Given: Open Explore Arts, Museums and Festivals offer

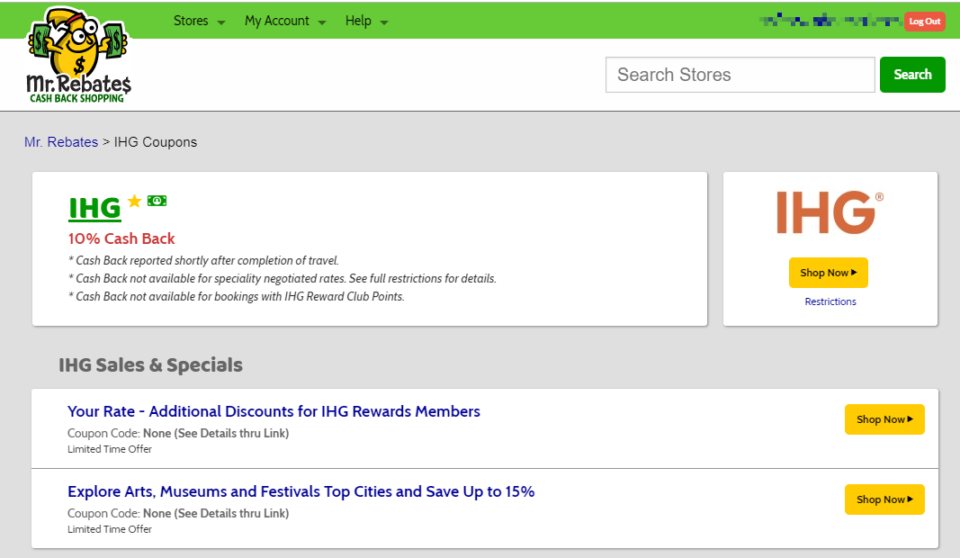Looking at the screenshot, I should pos(301,492).
